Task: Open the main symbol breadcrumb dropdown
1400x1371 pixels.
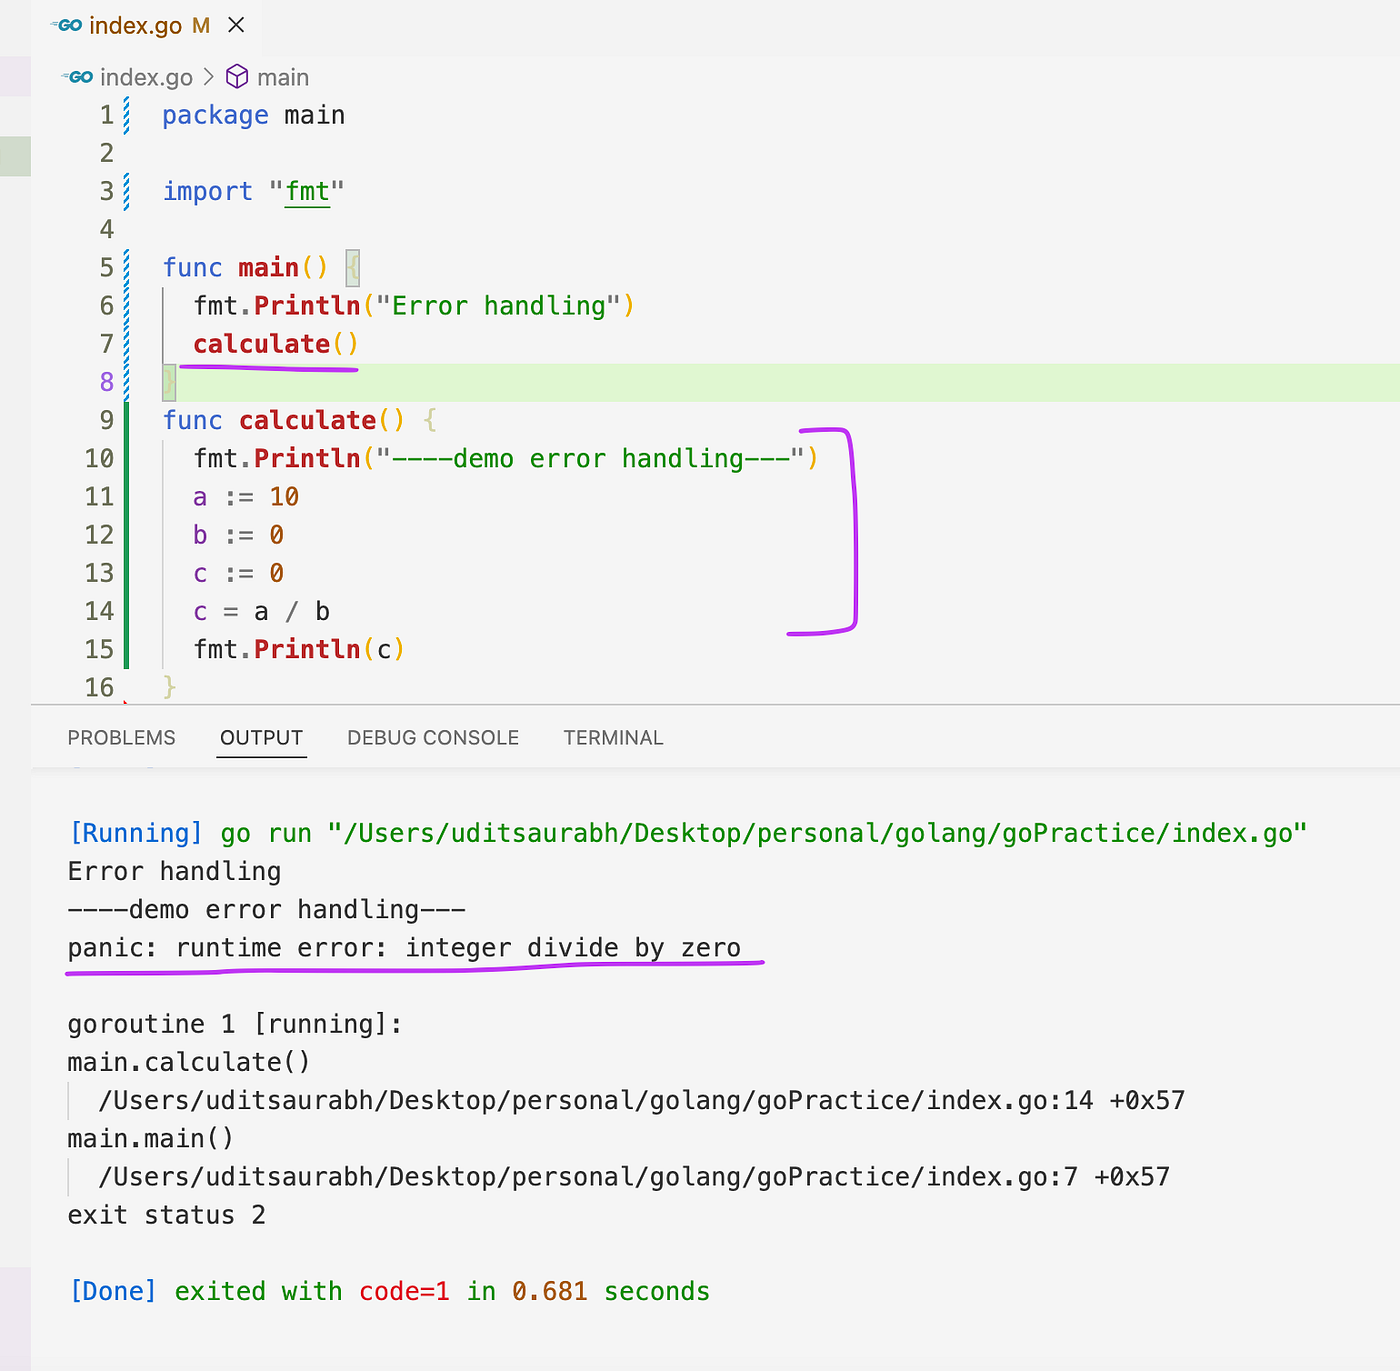Action: 283,76
